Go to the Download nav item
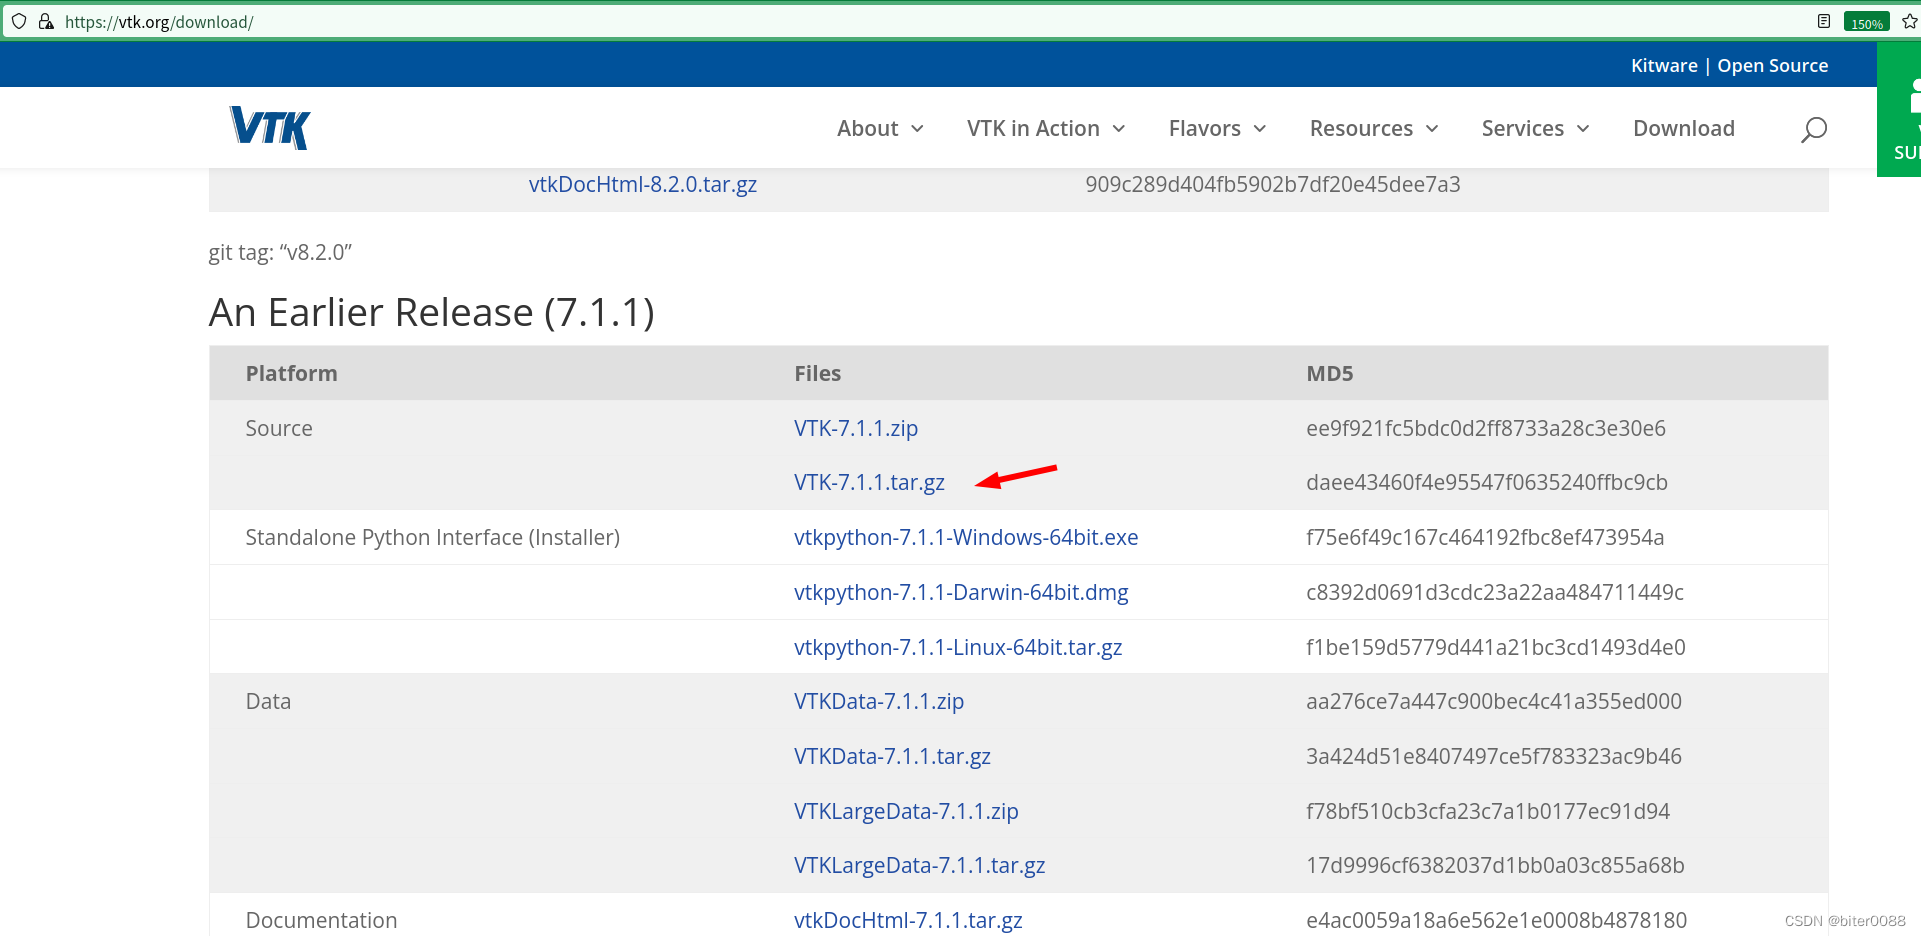This screenshot has height=936, width=1921. pos(1684,128)
